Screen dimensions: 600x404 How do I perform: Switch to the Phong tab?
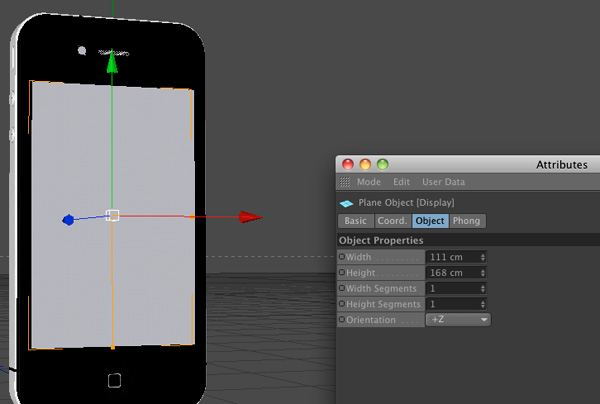[466, 221]
